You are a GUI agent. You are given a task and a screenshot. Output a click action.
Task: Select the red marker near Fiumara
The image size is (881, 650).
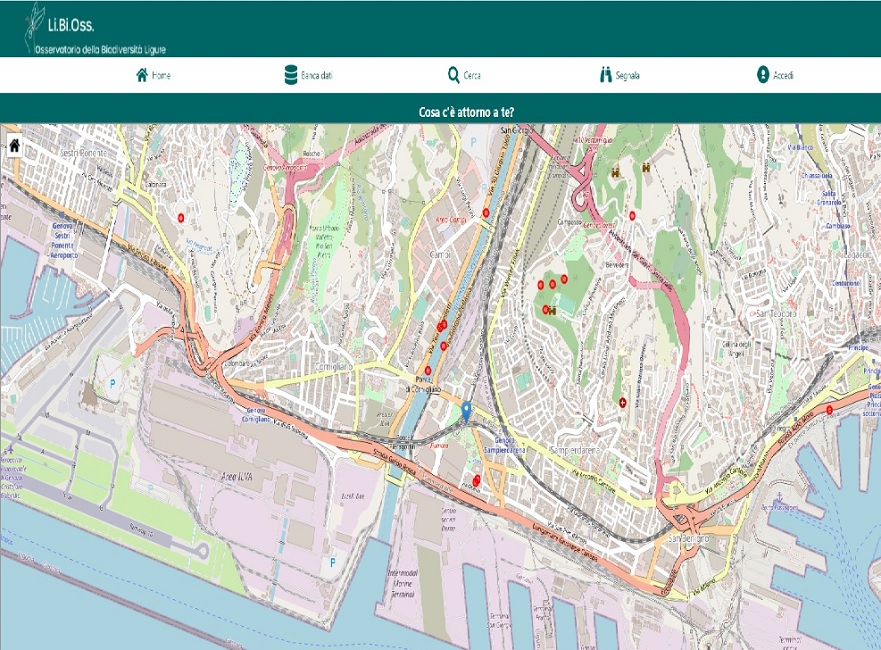(x=477, y=480)
